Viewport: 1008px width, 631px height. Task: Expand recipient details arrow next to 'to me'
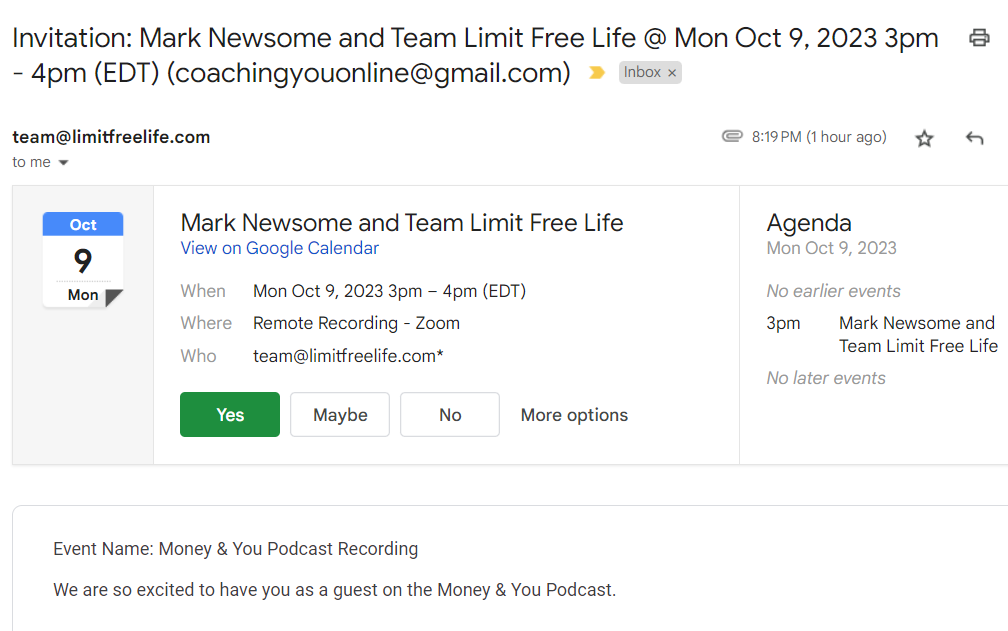coord(63,163)
